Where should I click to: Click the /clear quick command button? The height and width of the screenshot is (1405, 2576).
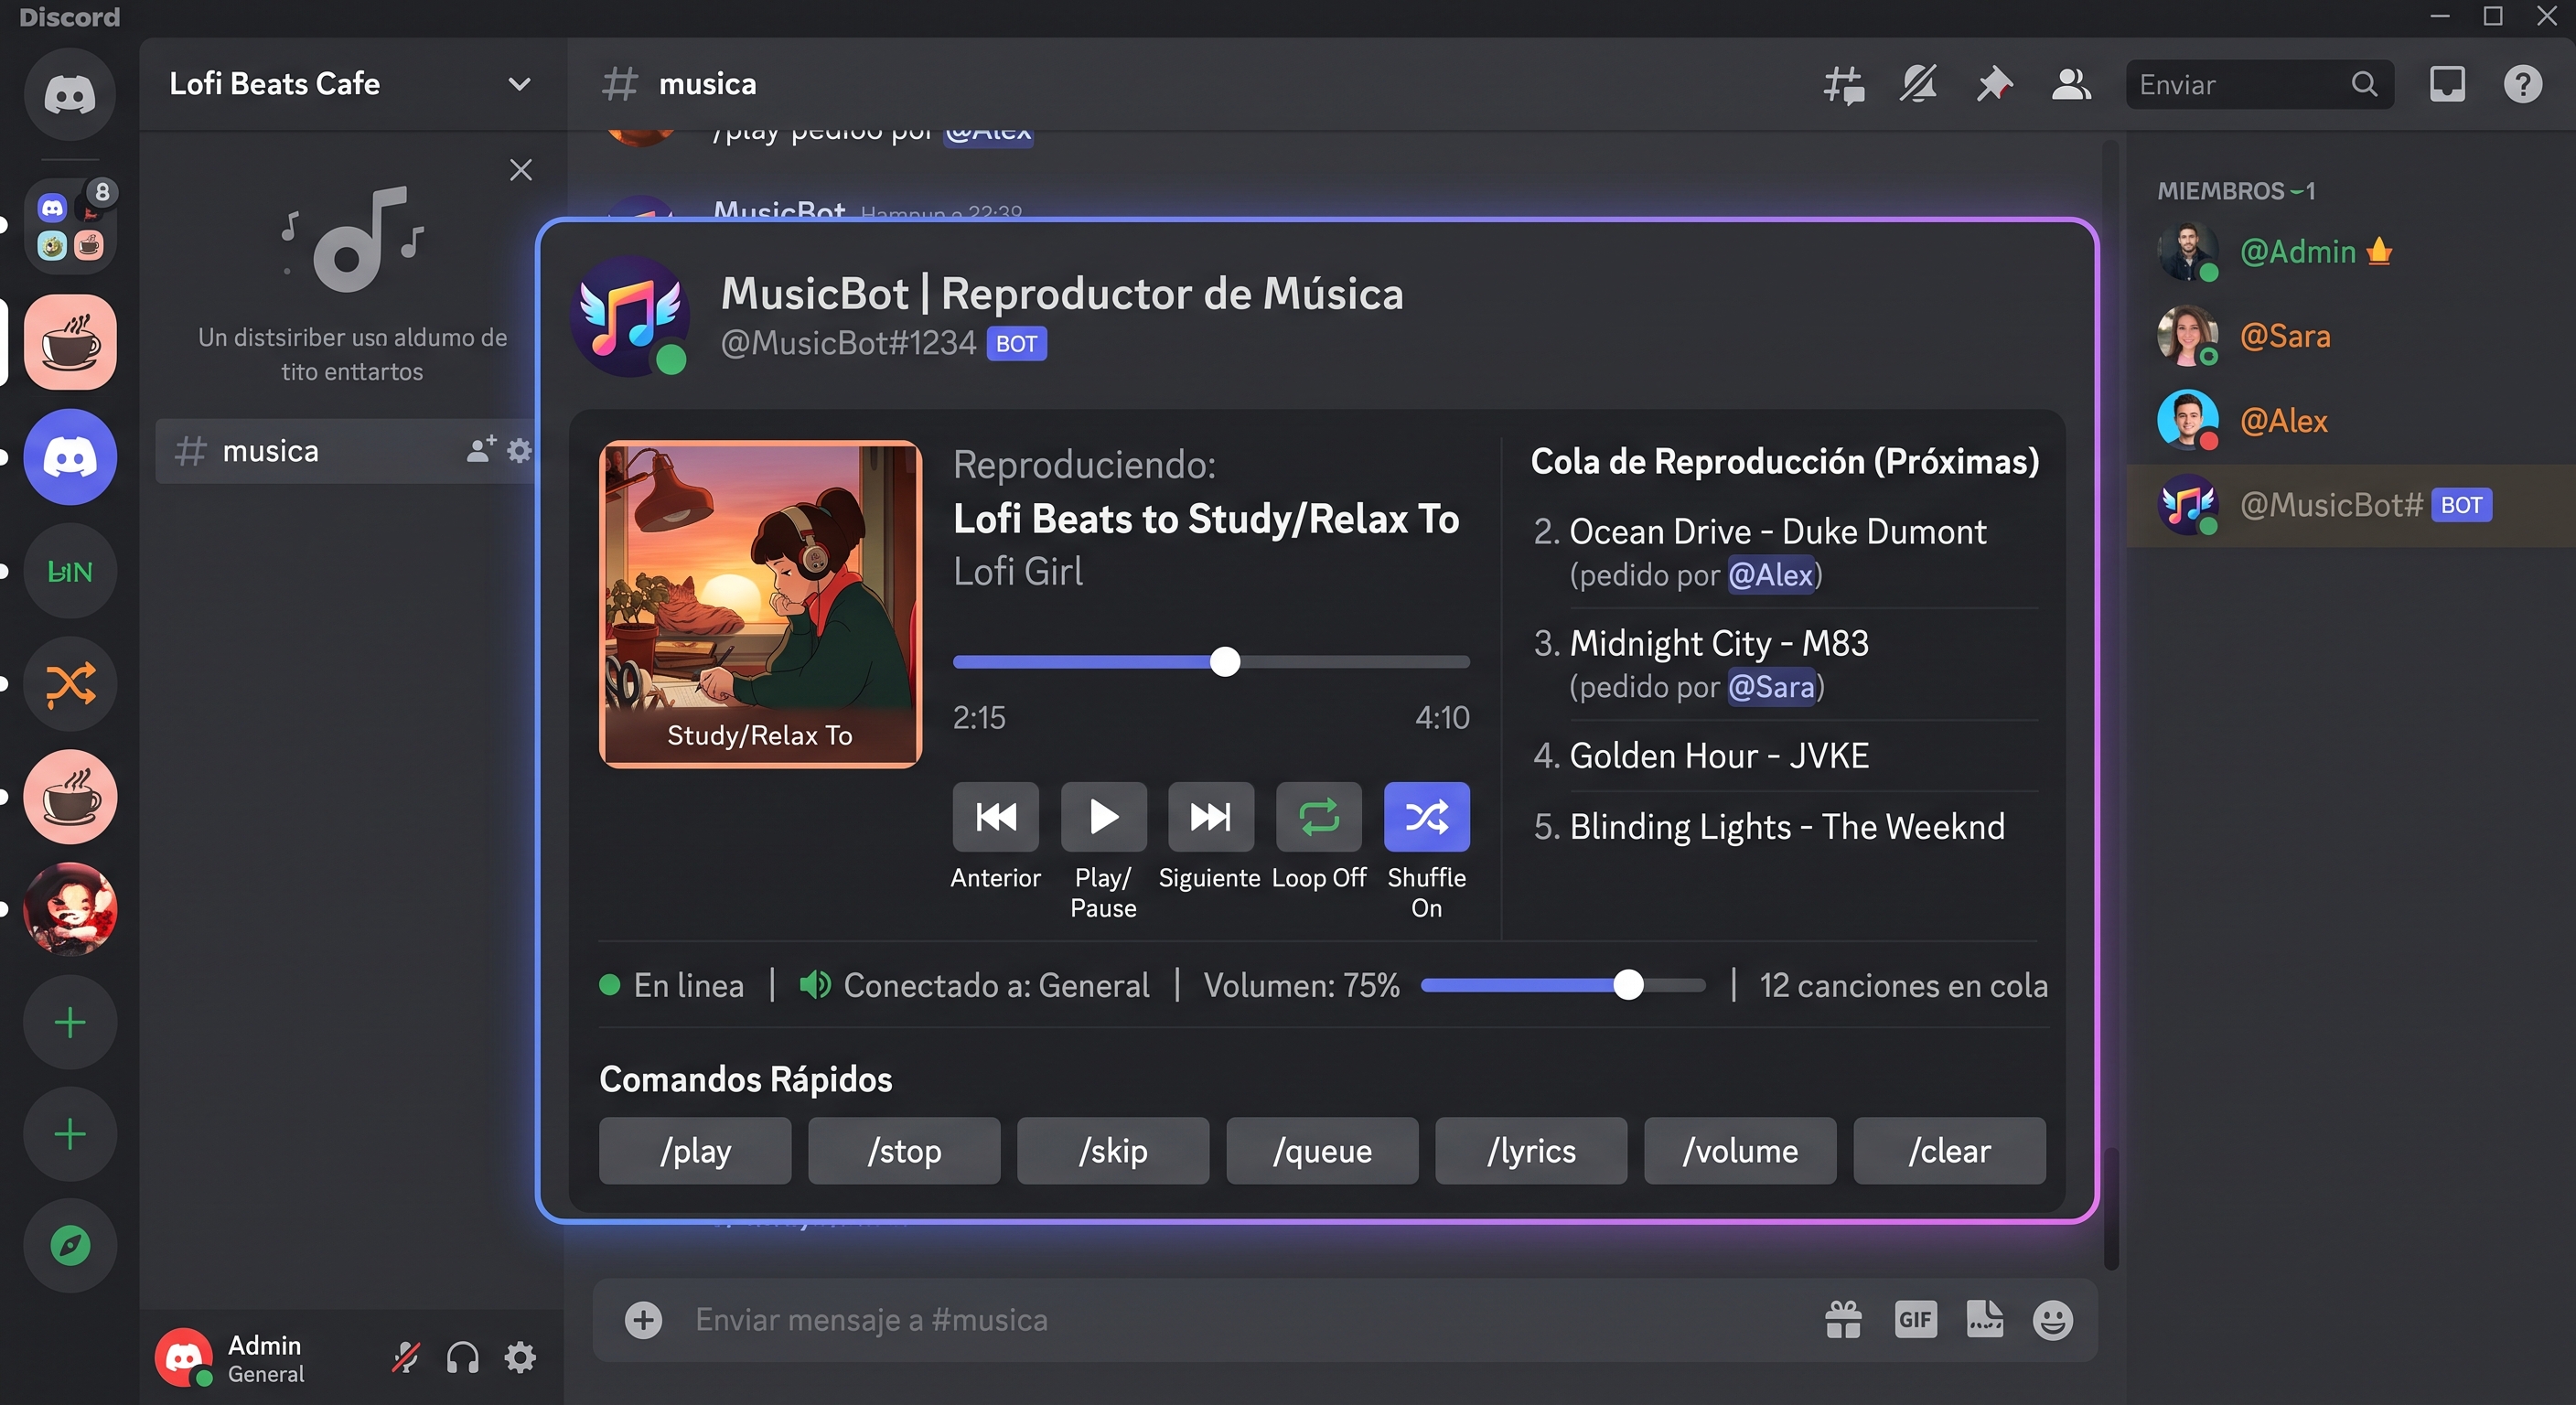[x=1949, y=1151]
